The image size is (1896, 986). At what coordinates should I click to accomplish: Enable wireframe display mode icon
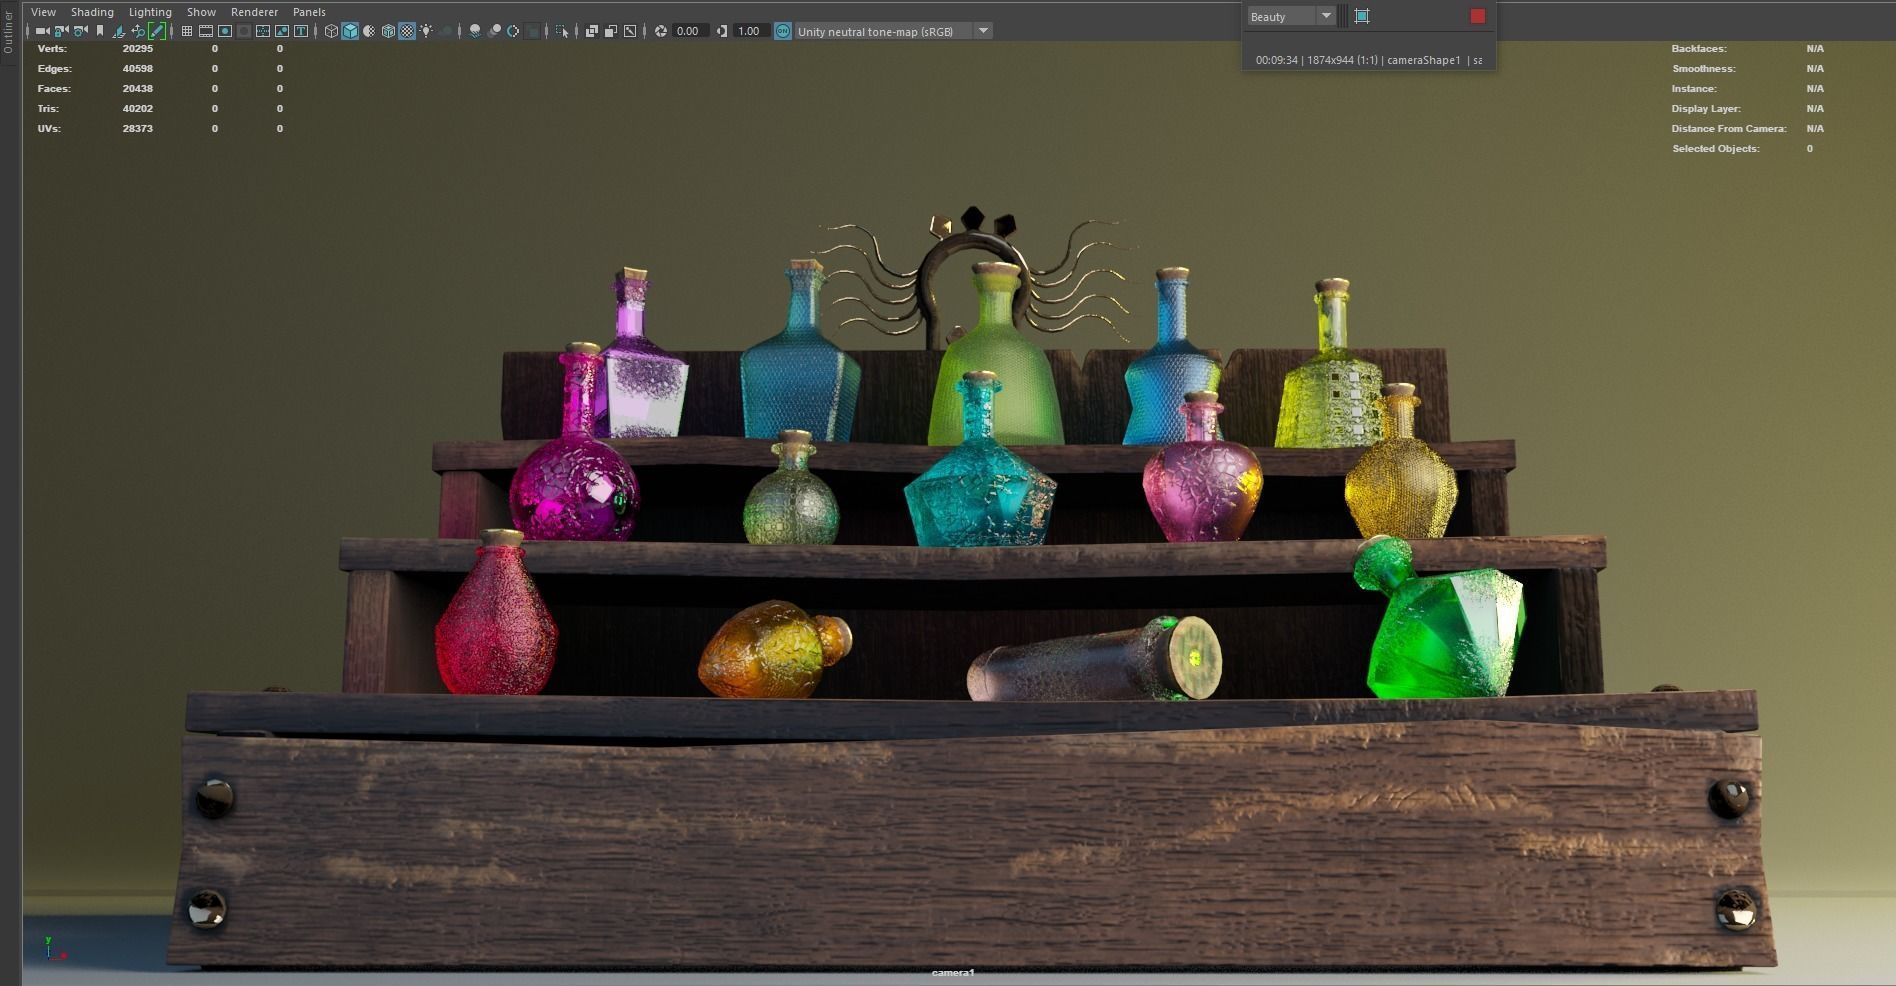332,31
